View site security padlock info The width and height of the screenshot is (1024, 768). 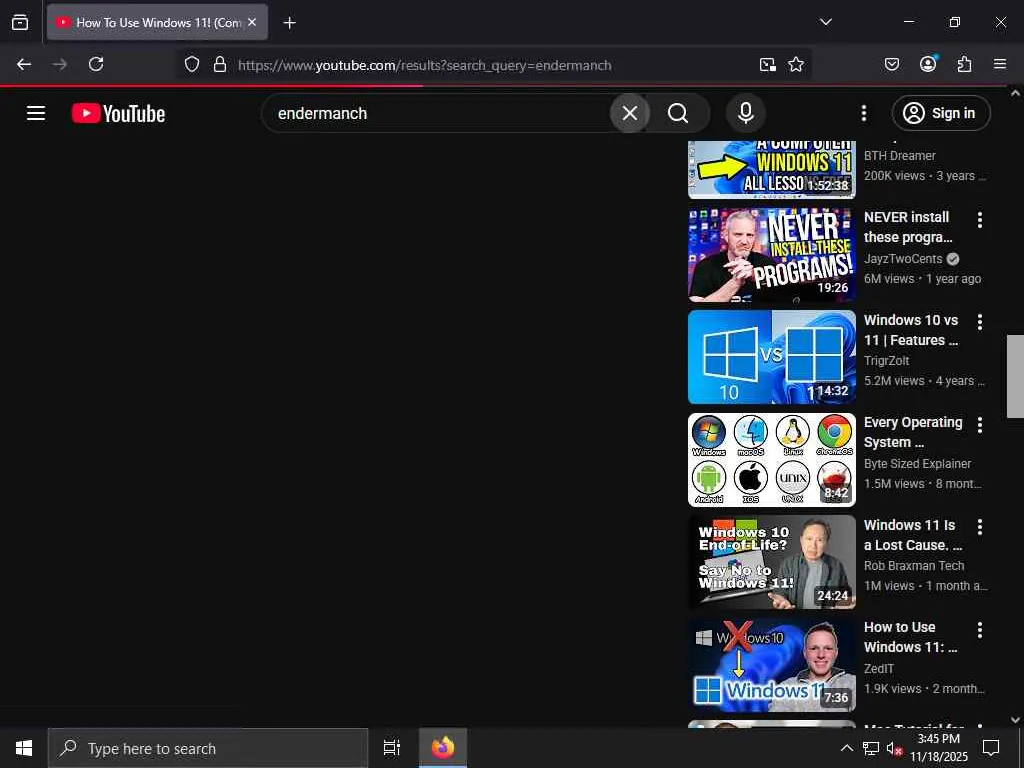point(220,64)
